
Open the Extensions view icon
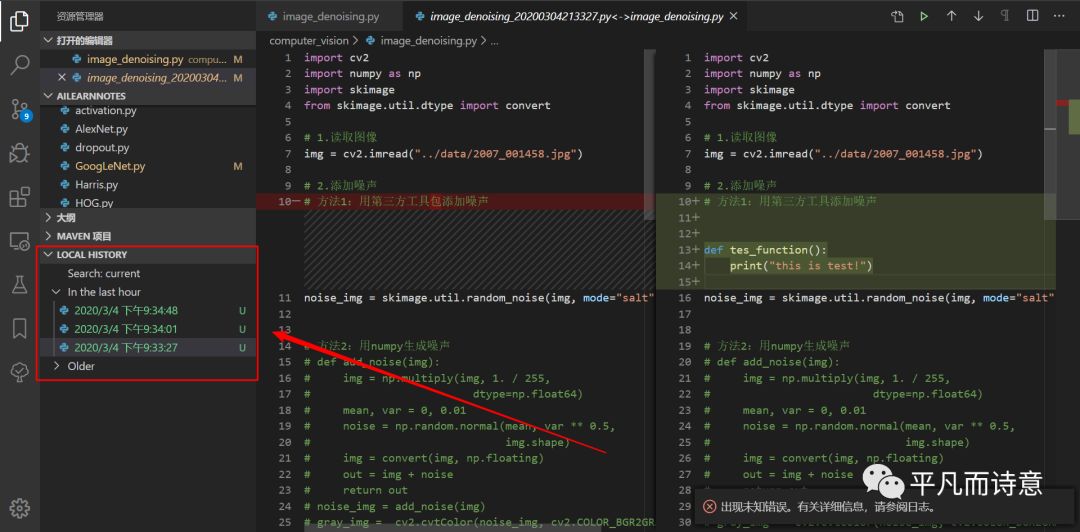pyautogui.click(x=19, y=196)
